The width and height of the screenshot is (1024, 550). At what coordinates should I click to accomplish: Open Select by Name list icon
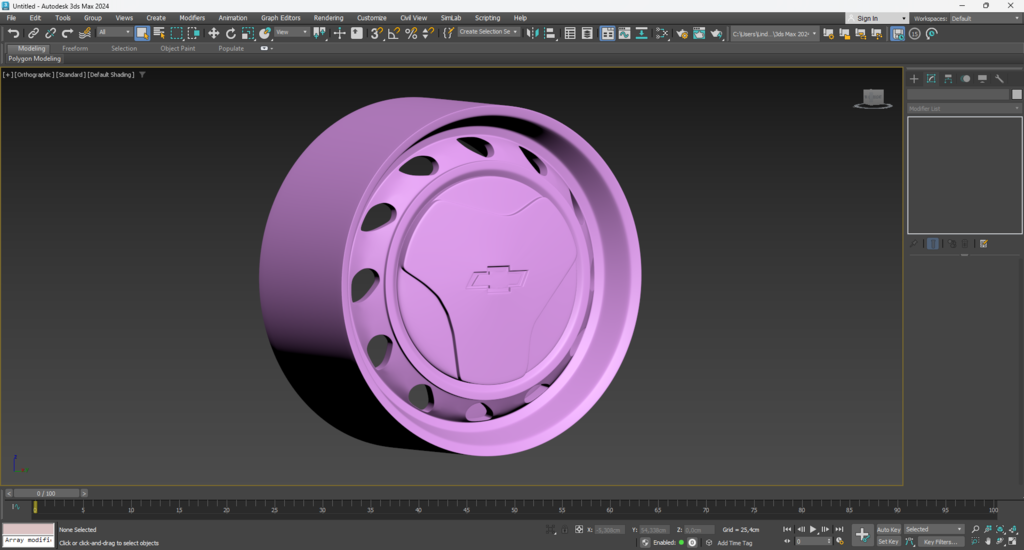tap(159, 33)
